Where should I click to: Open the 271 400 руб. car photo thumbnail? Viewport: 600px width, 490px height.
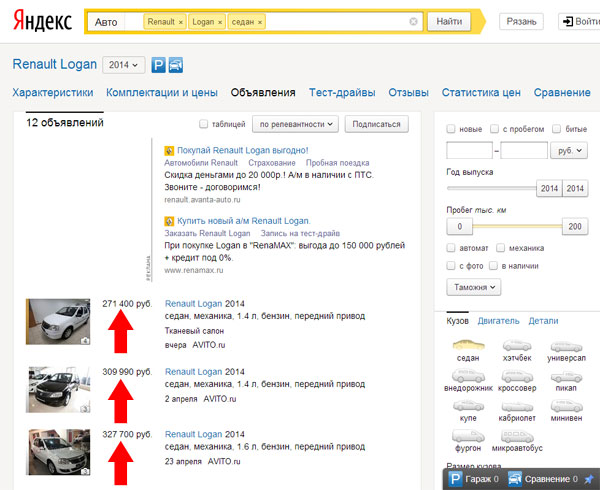coord(58,322)
